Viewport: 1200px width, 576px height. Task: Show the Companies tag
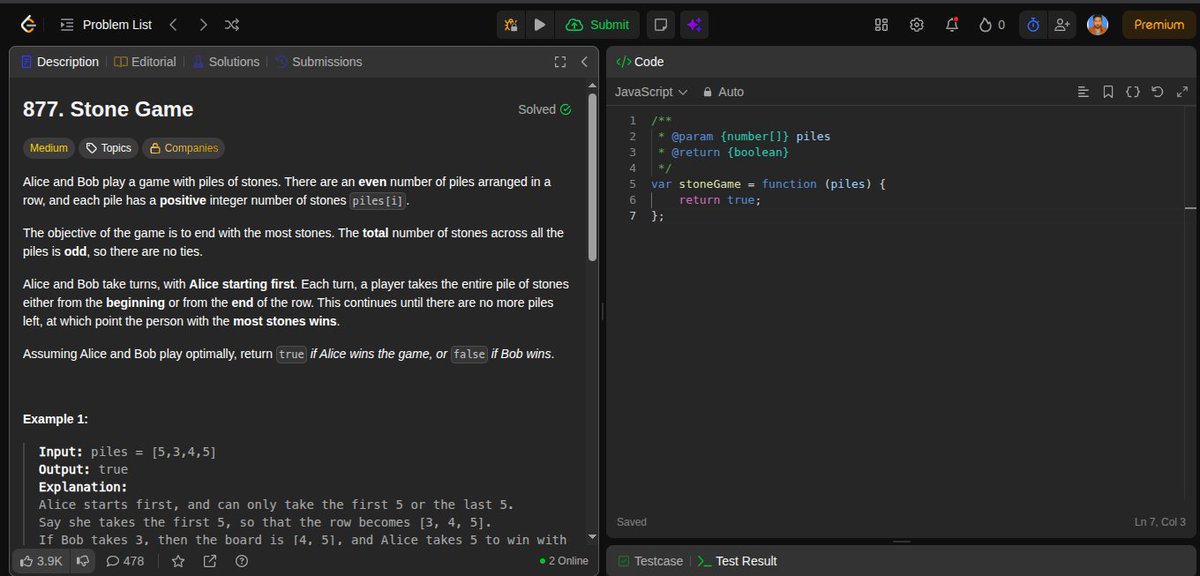pyautogui.click(x=183, y=148)
